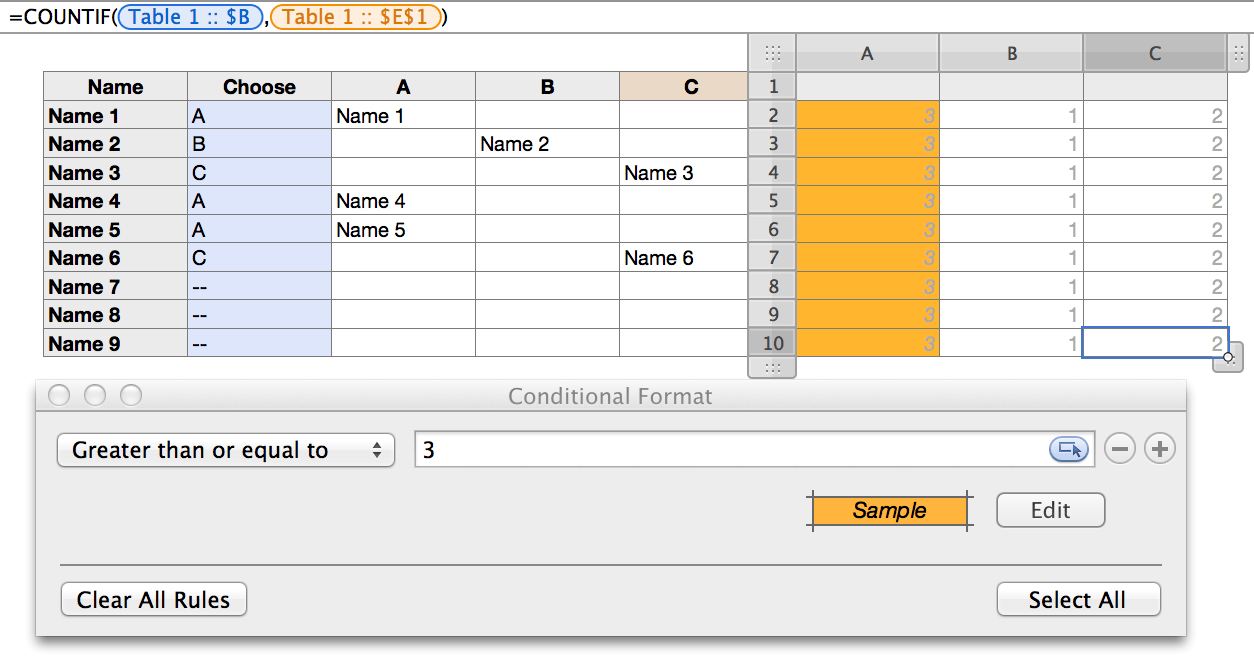1254x670 pixels.
Task: Select column header A in the spreadsheet
Action: (x=866, y=52)
